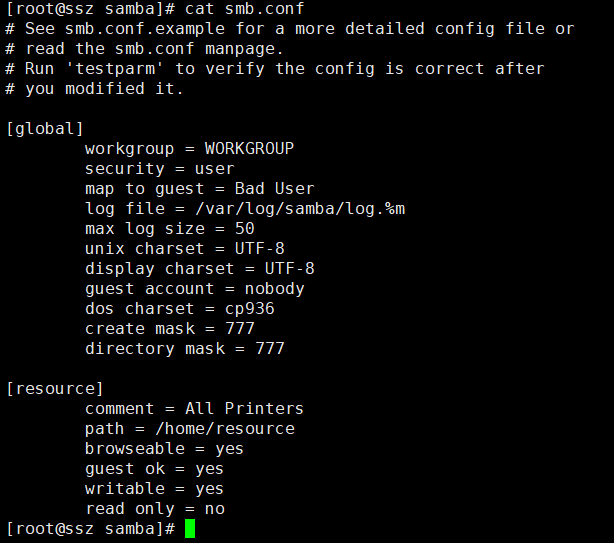Click the 'read the smb.conf manpage.' comment

(x=144, y=49)
